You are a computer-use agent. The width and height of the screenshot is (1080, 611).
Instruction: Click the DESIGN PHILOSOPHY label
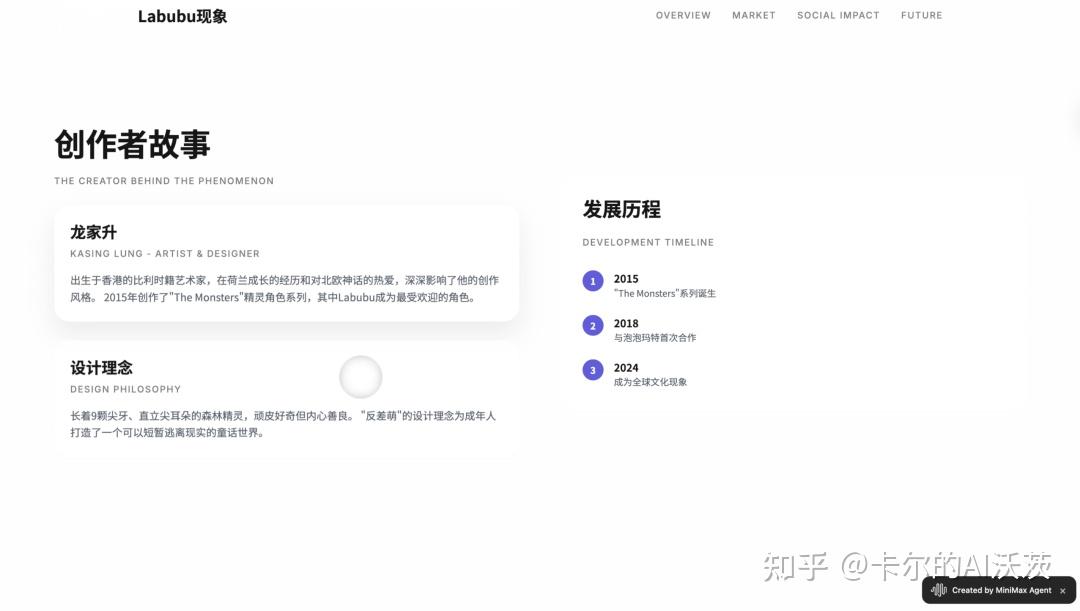point(125,389)
